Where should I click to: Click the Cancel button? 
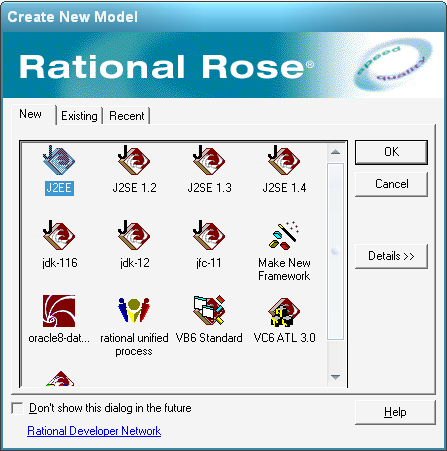pyautogui.click(x=391, y=184)
